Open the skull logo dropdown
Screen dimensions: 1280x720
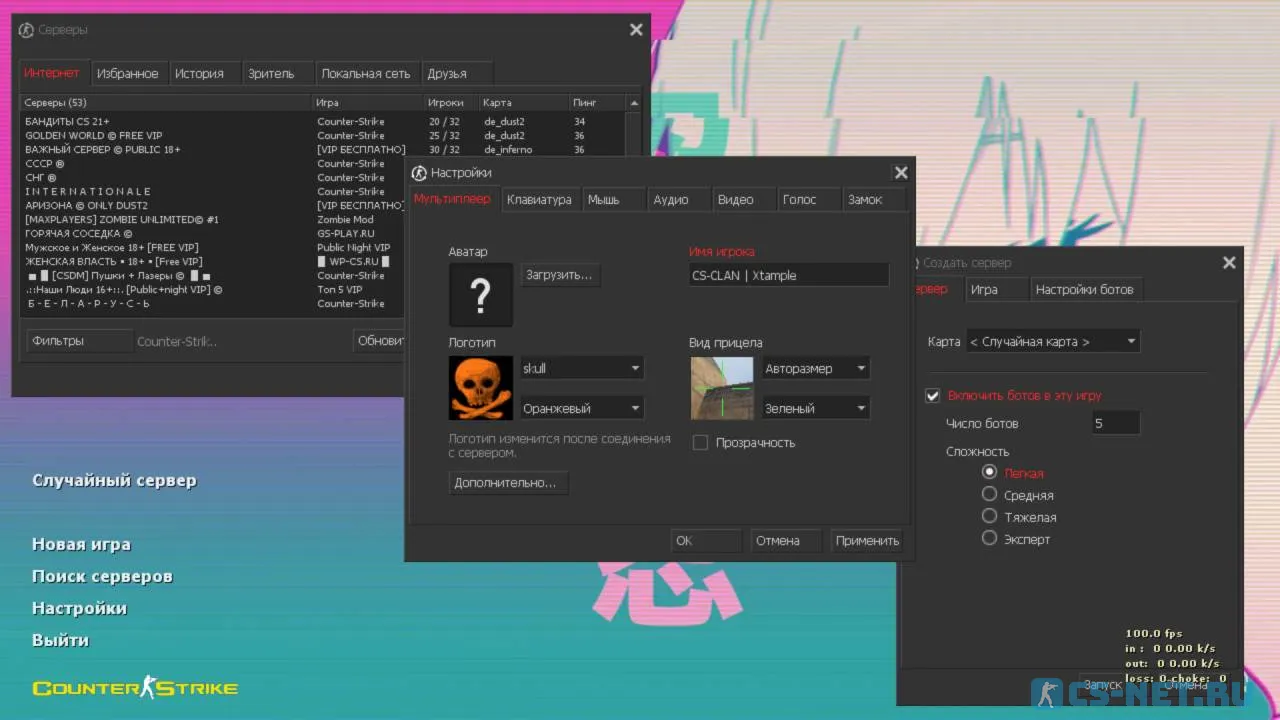pos(582,368)
